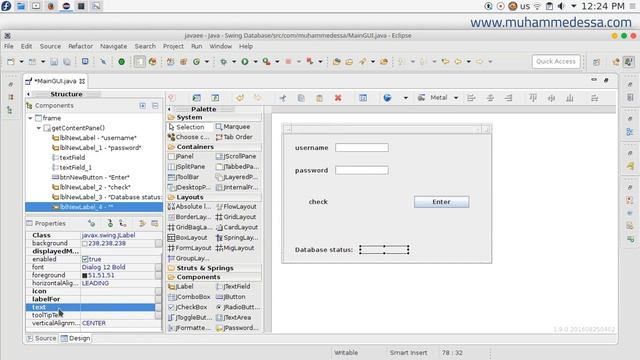Select JToggleButton component in palette

[190, 318]
